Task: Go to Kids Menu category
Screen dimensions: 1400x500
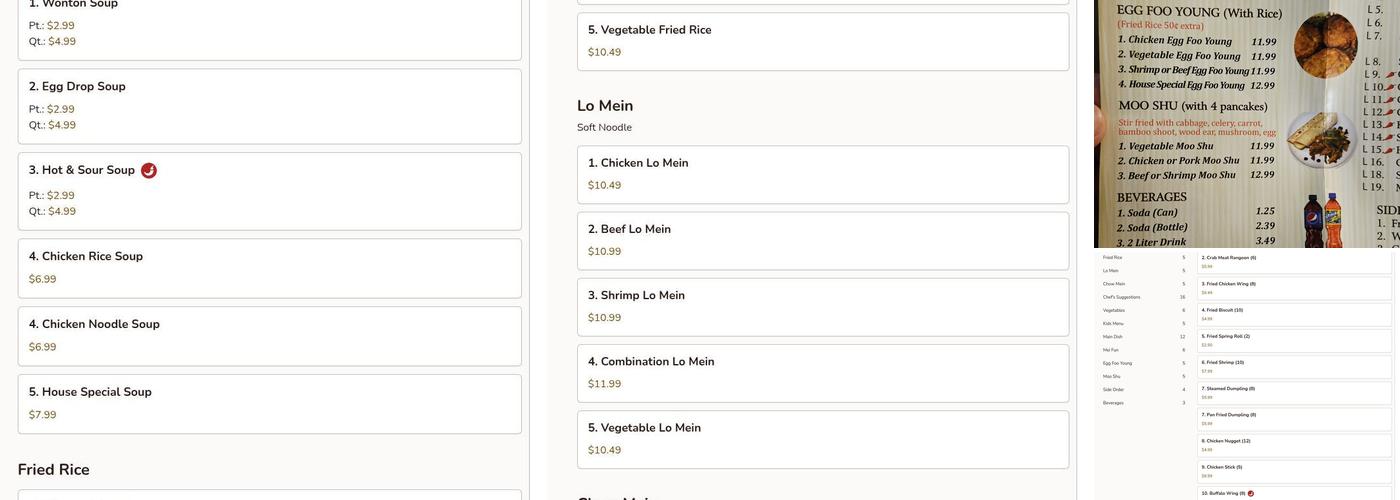Action: click(1113, 323)
